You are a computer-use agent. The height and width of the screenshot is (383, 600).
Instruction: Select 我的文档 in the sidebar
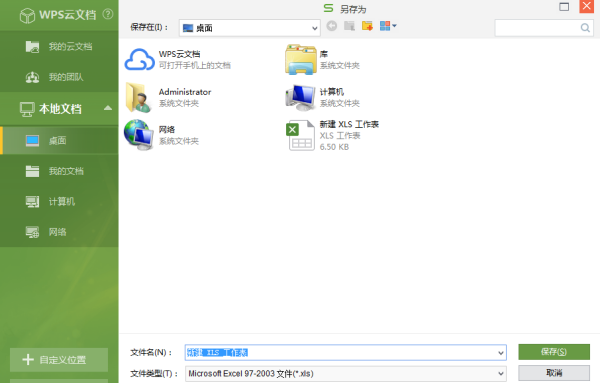point(59,171)
